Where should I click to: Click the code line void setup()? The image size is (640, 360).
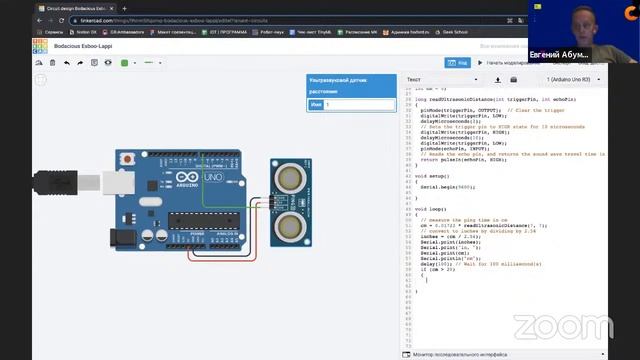point(432,176)
